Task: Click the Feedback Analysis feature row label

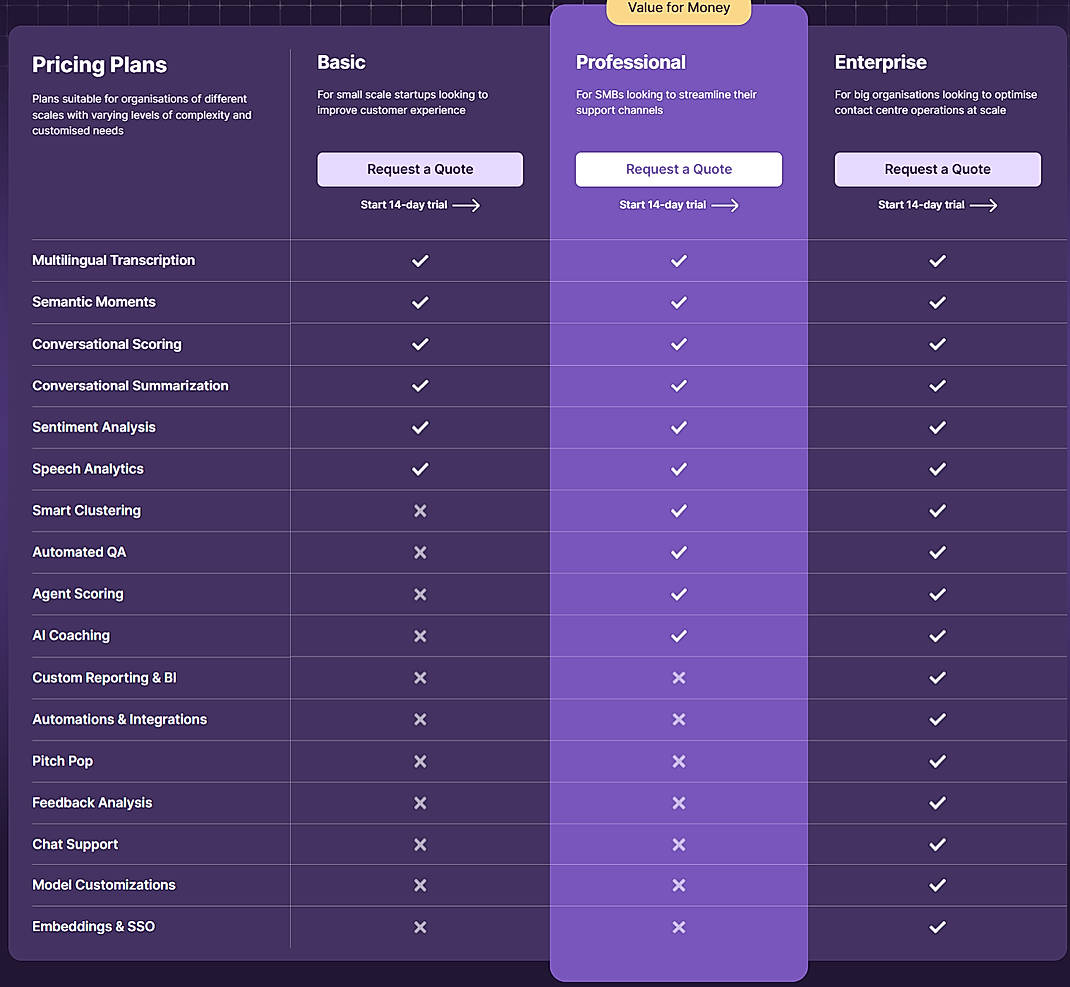Action: (92, 802)
